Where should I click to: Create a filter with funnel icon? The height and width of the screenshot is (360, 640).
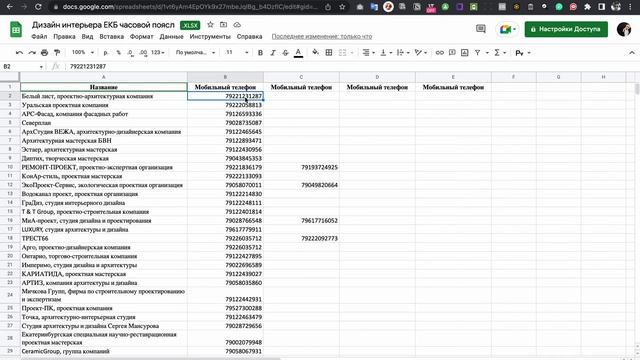pyautogui.click(x=477, y=53)
